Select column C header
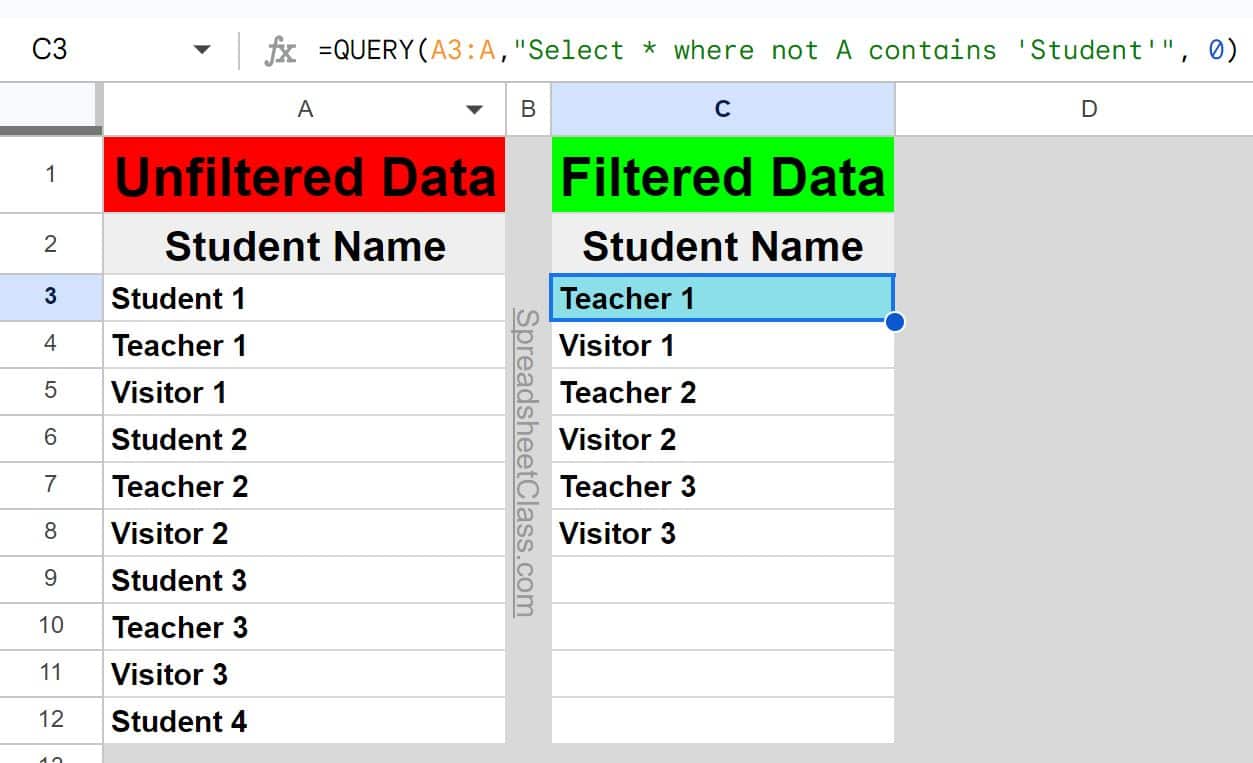Image resolution: width=1253 pixels, height=763 pixels. coord(722,110)
